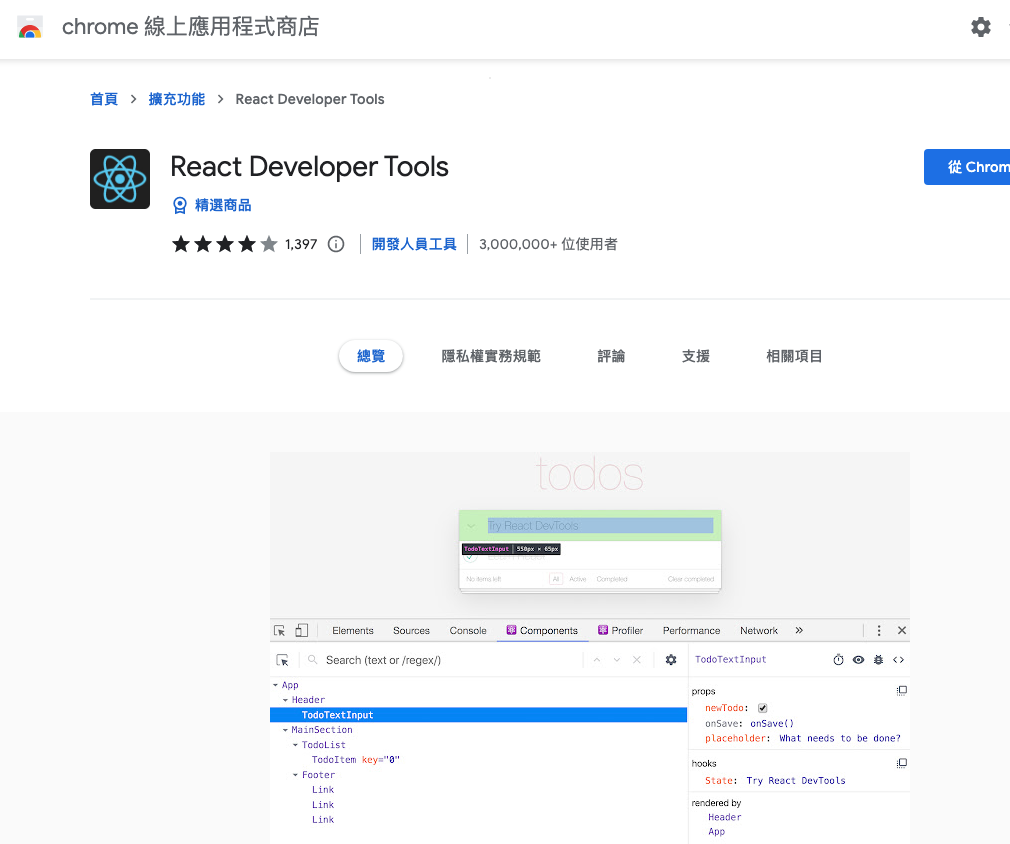The height and width of the screenshot is (844, 1010).
Task: Click the DevTools three-dot menu icon
Action: (879, 631)
